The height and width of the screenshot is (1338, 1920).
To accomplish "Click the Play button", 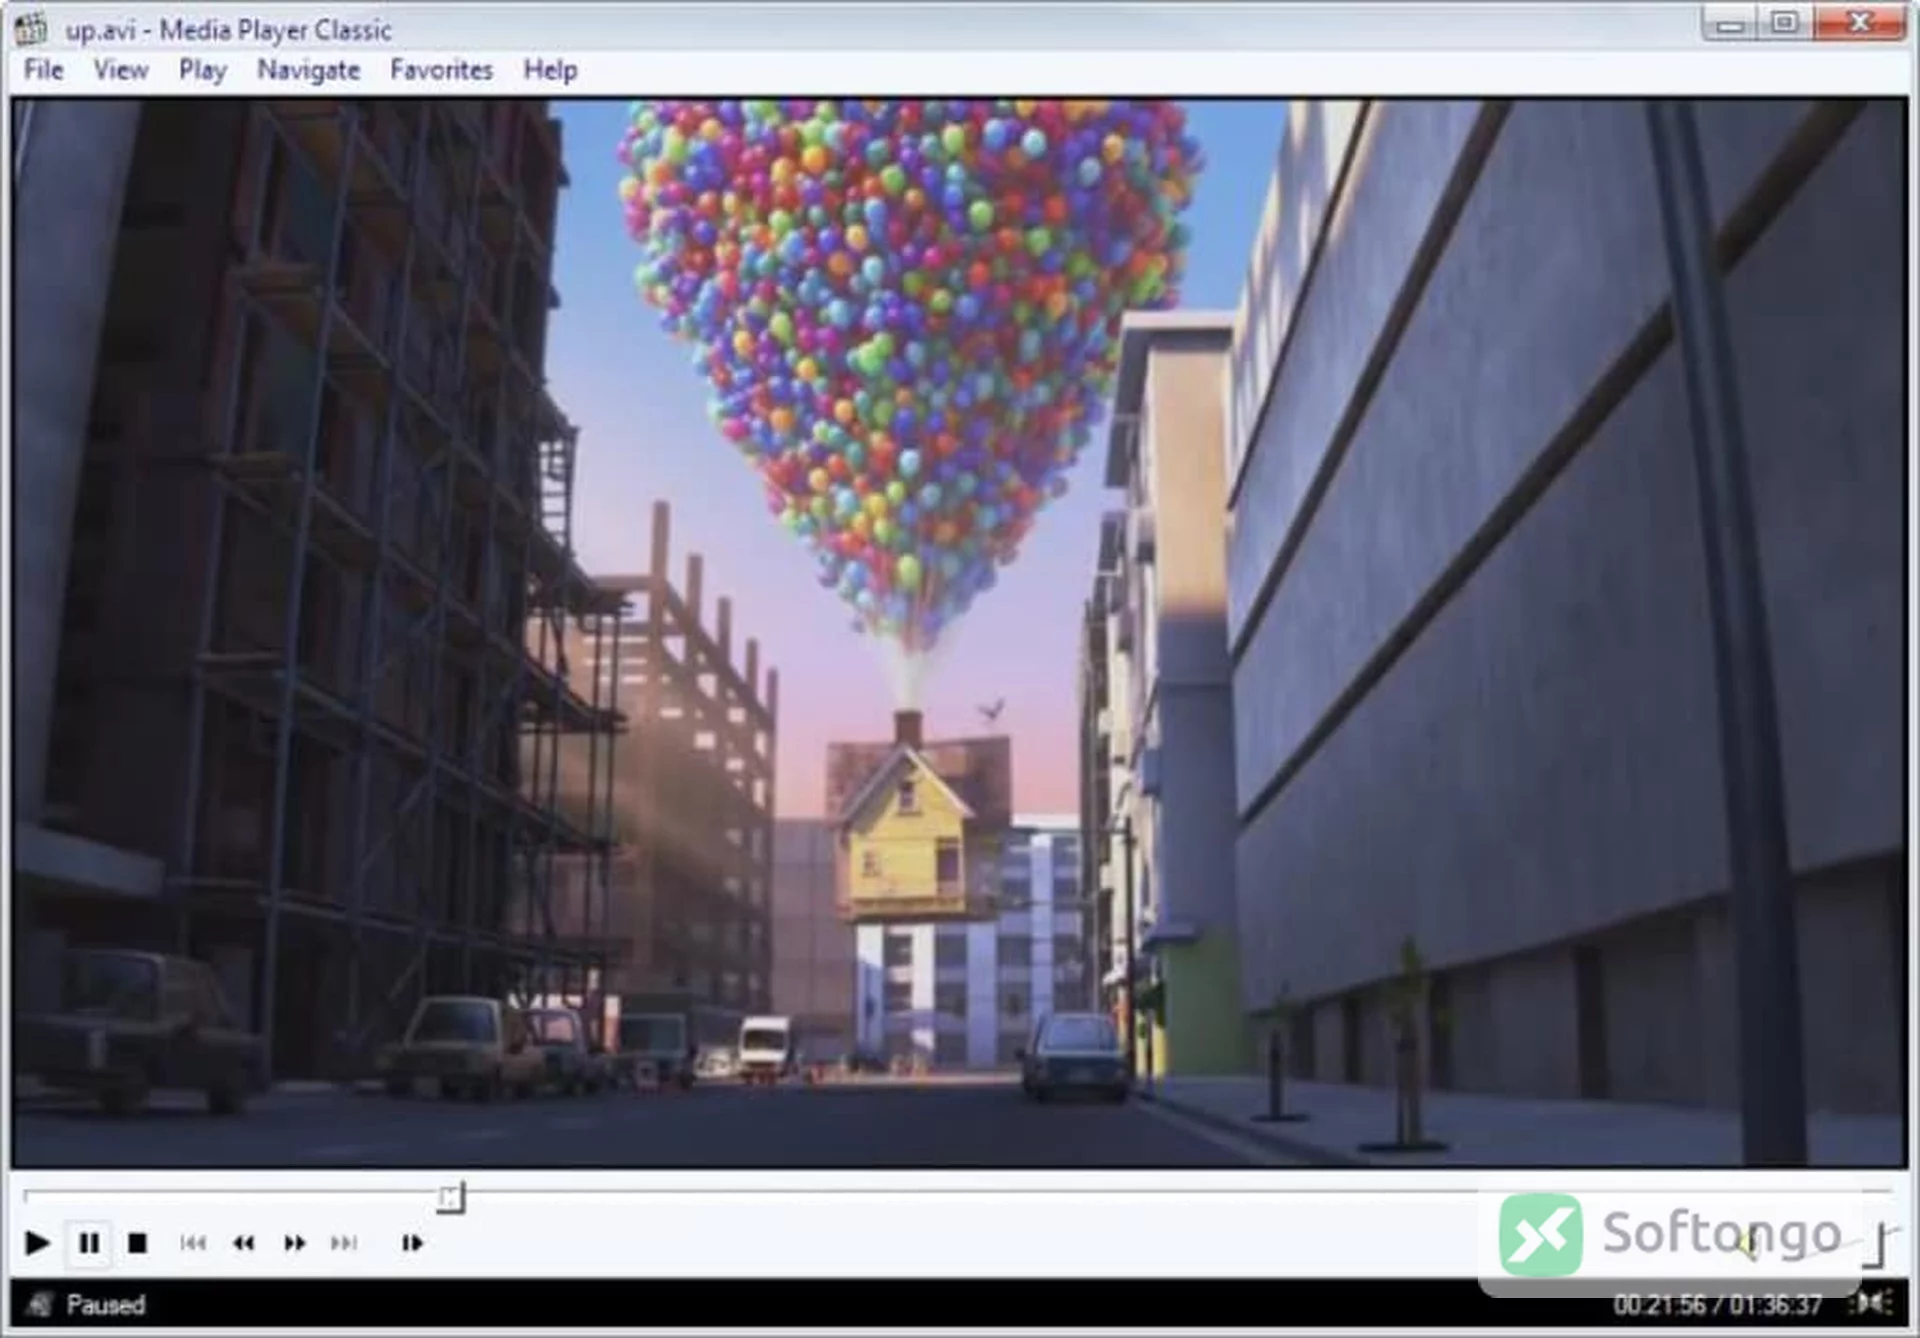I will point(37,1243).
